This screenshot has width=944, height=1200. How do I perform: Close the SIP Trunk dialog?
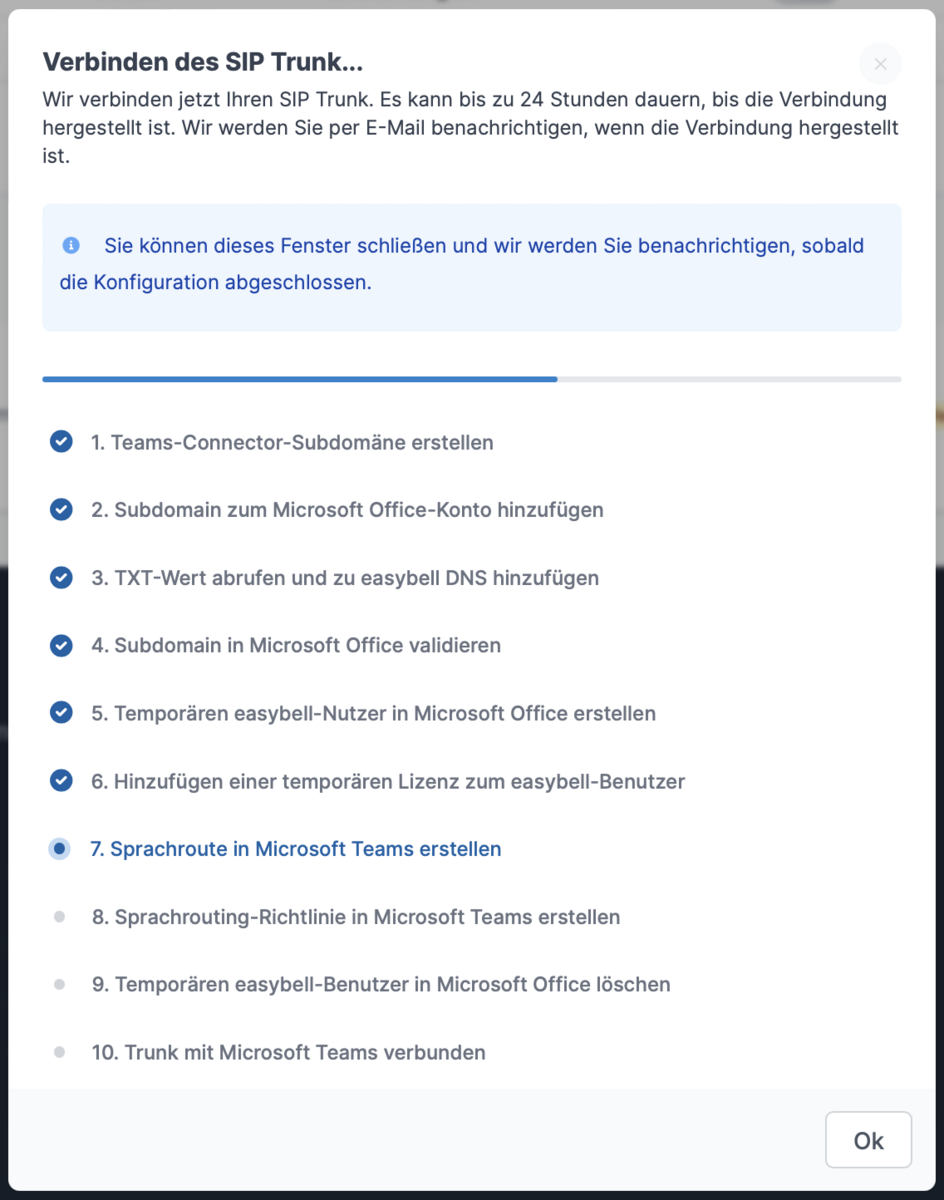tap(880, 65)
